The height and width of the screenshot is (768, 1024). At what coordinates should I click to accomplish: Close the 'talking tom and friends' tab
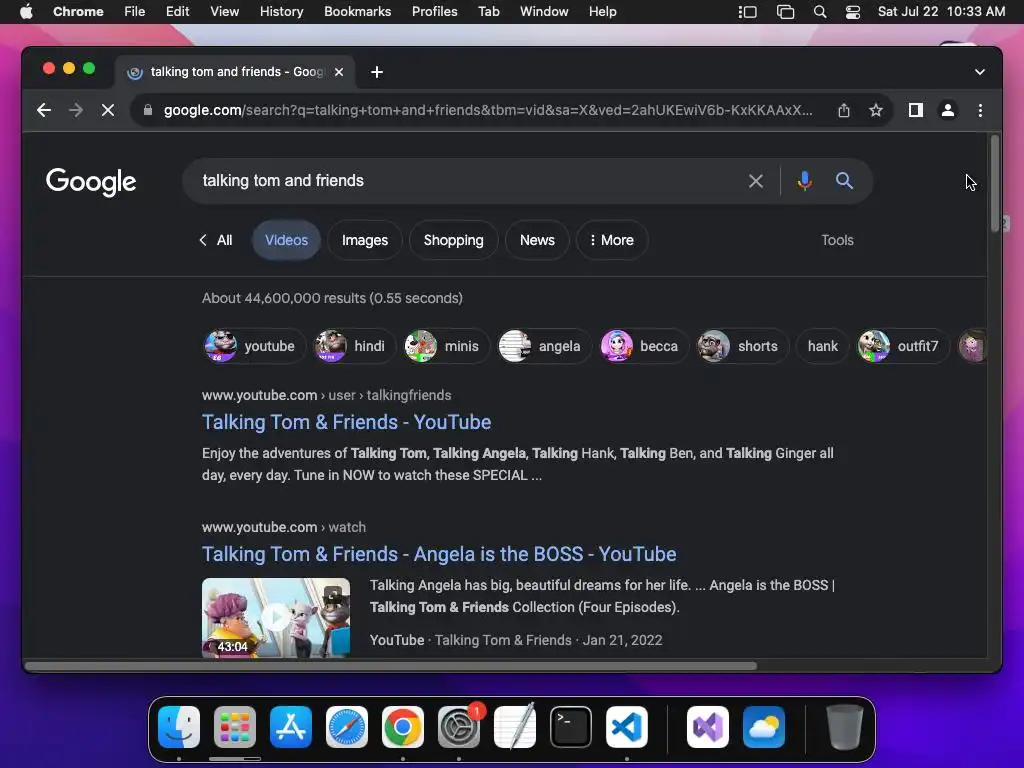(x=339, y=72)
